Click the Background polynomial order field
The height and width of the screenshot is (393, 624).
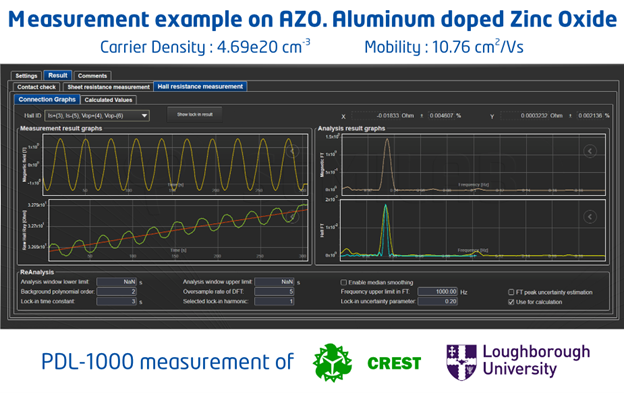pyautogui.click(x=117, y=292)
